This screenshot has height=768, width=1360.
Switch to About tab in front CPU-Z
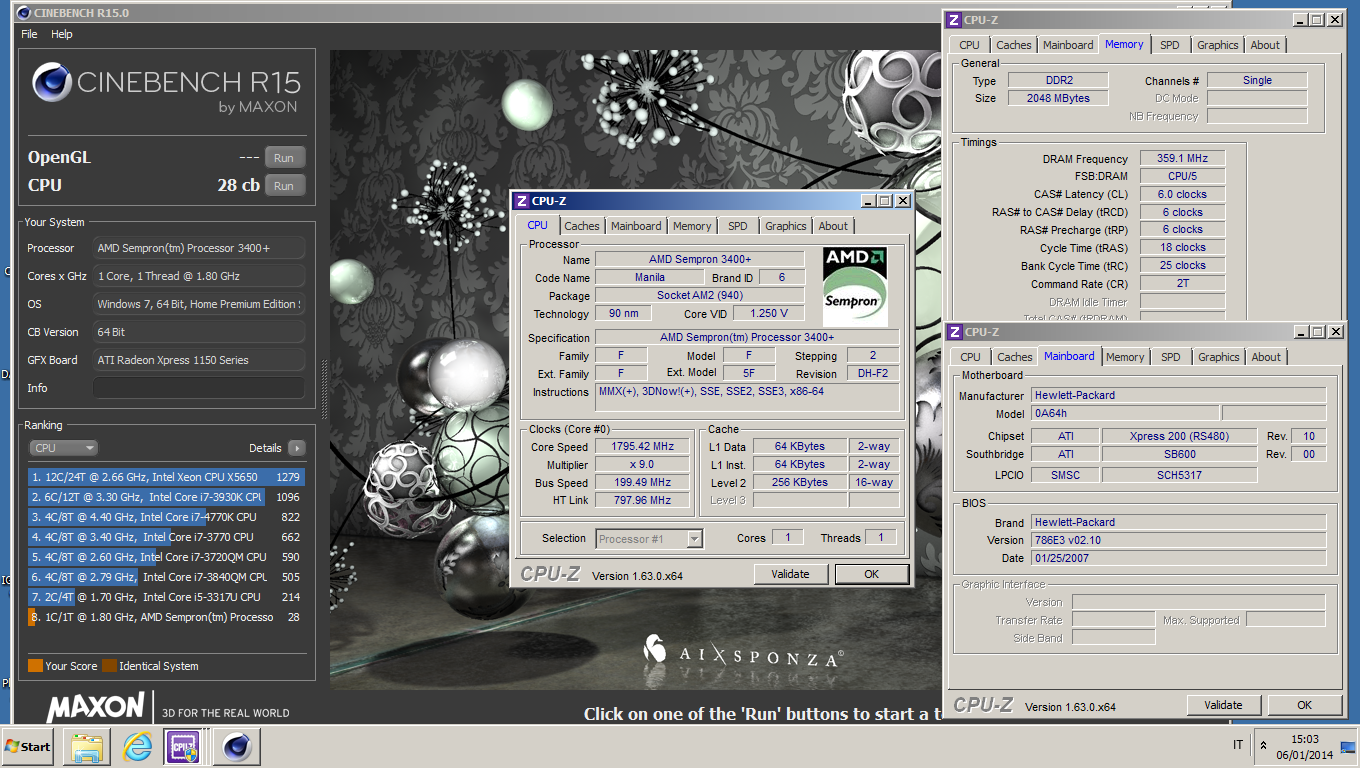[x=833, y=226]
